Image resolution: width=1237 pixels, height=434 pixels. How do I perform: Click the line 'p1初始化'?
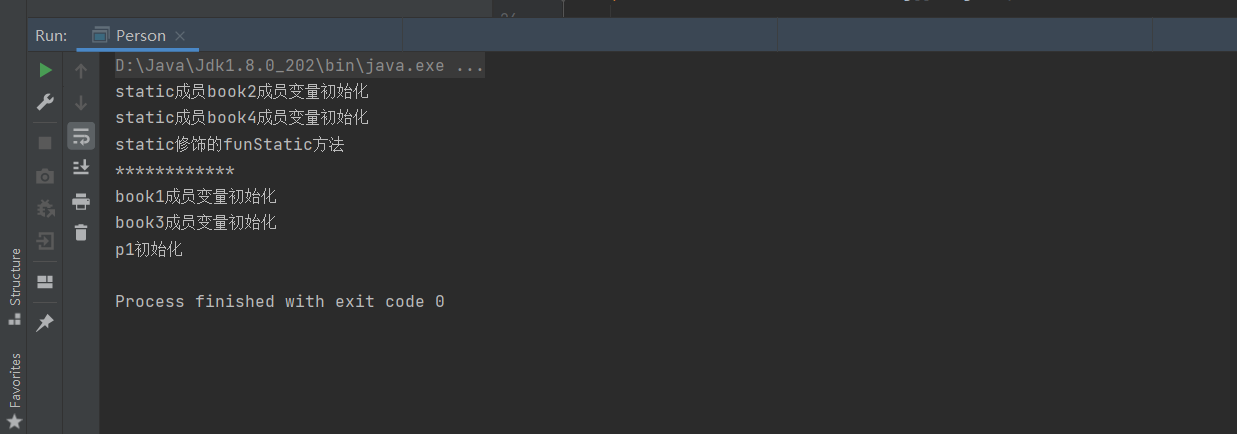click(x=149, y=249)
